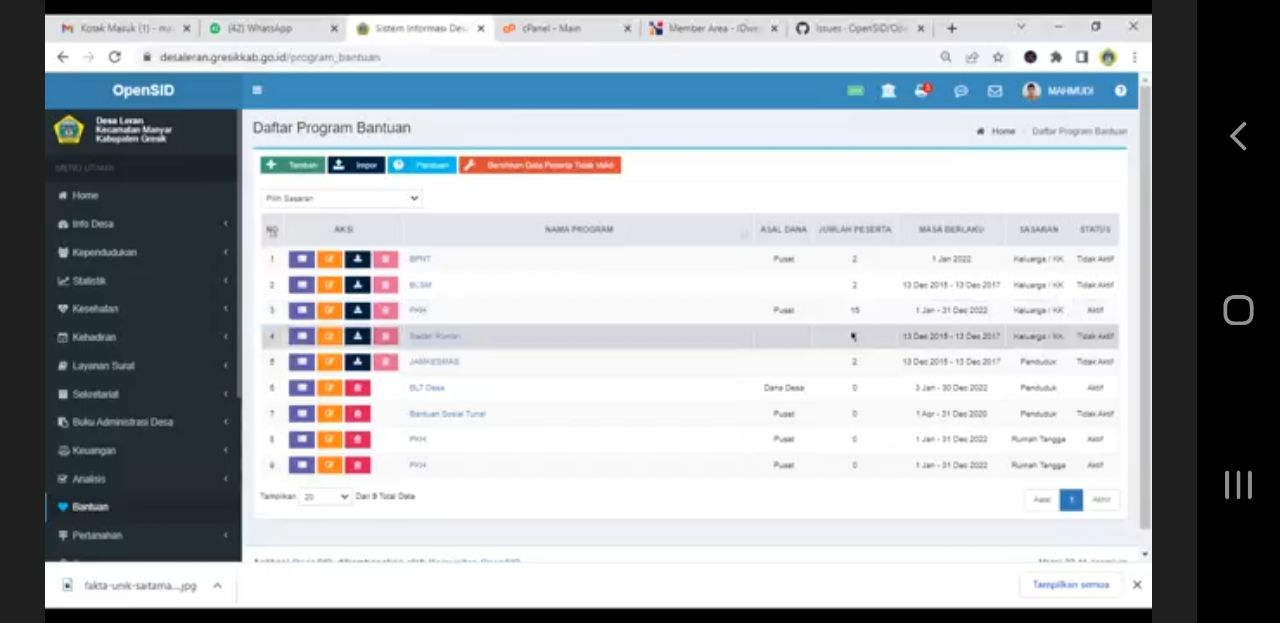
Task: Click the Tambah button
Action: 292,165
